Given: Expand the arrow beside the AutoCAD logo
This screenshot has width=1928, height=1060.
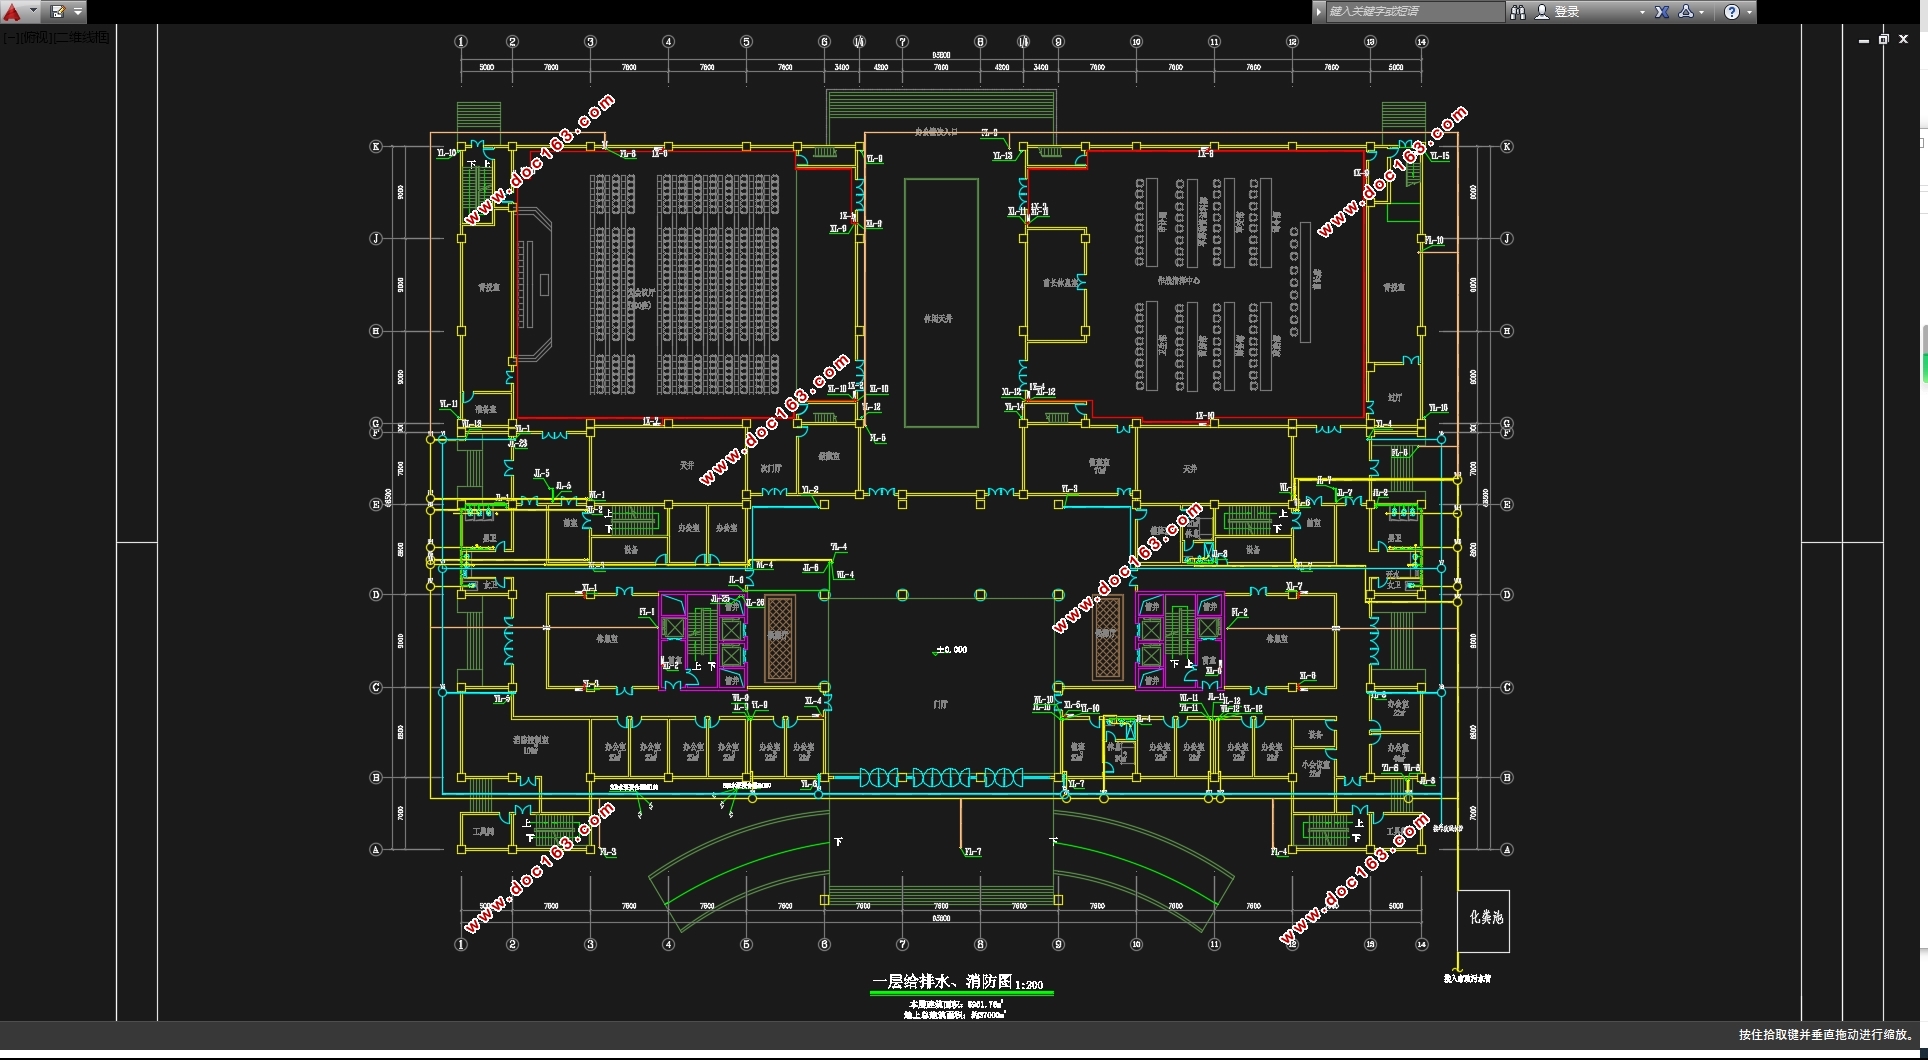Looking at the screenshot, I should pyautogui.click(x=33, y=12).
